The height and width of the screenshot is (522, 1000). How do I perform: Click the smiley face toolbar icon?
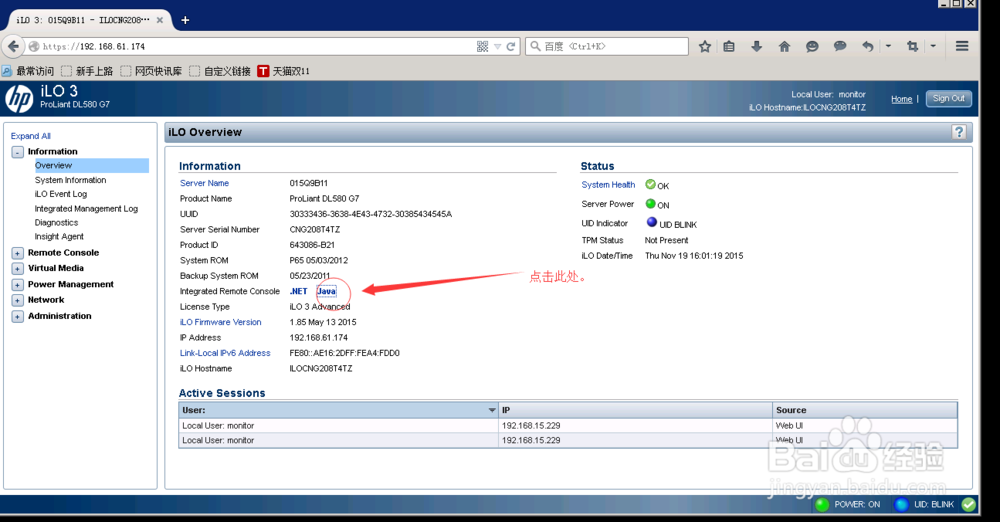(812, 47)
